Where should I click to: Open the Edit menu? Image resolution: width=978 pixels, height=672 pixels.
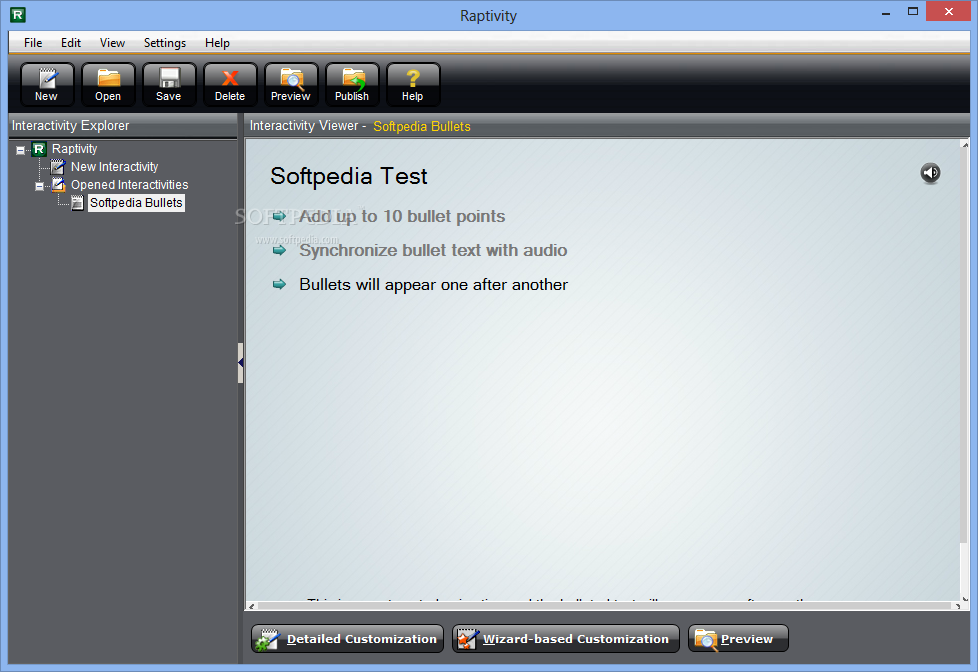point(70,43)
